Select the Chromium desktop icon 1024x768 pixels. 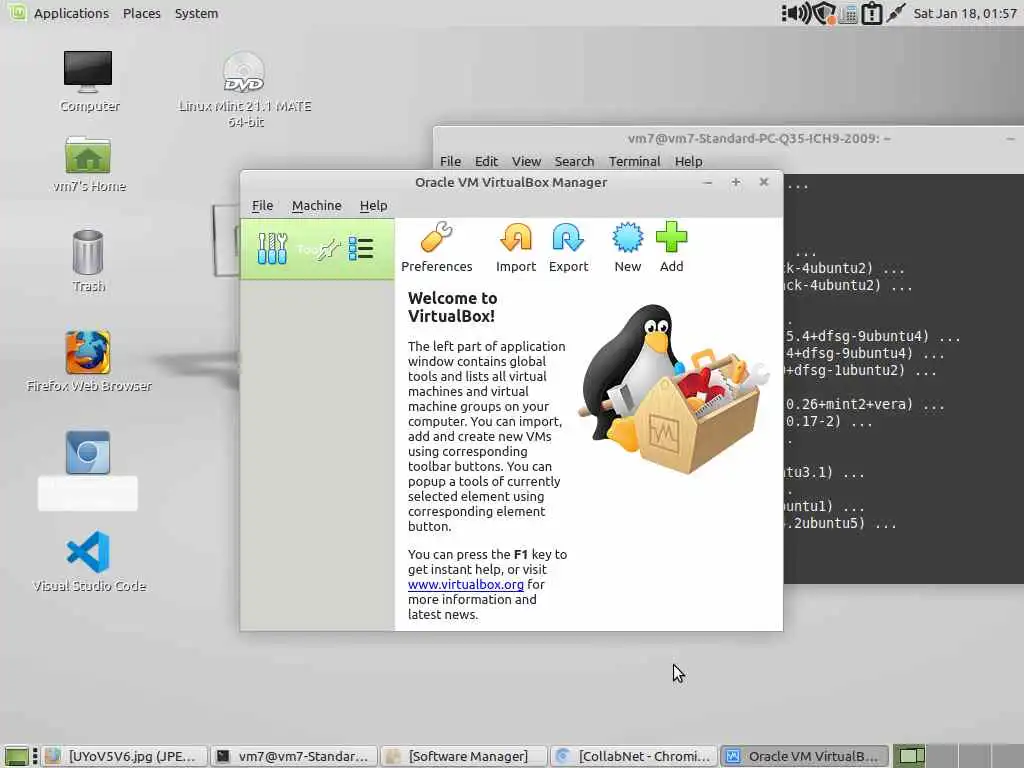point(88,470)
